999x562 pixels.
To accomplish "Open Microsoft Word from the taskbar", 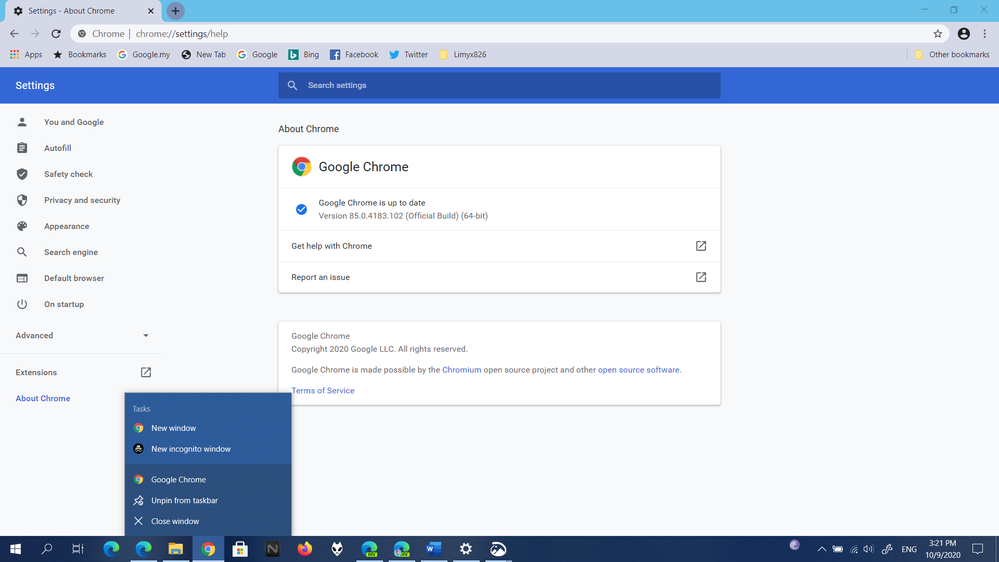I will [434, 549].
